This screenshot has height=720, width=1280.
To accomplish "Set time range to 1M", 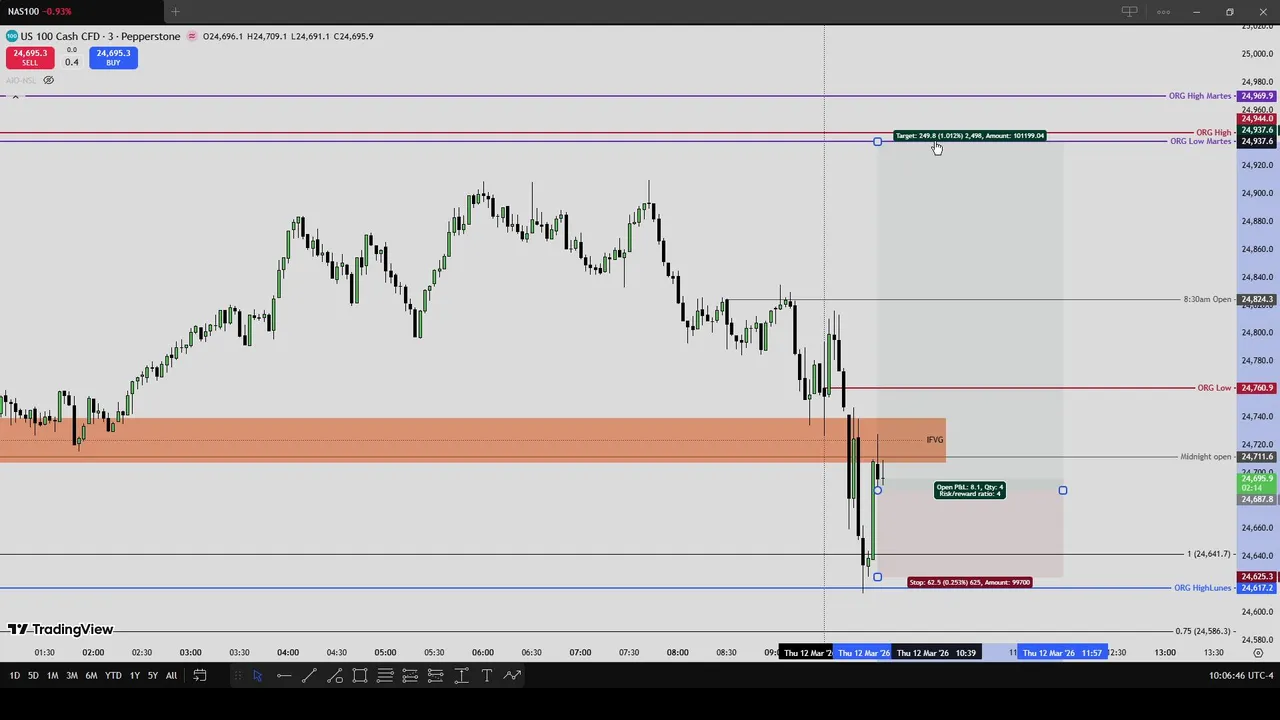I will 52,676.
